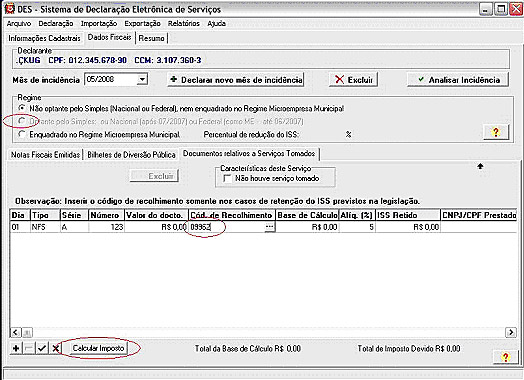The height and width of the screenshot is (380, 524).
Task: Open the Ajuda menu
Action: coord(216,24)
